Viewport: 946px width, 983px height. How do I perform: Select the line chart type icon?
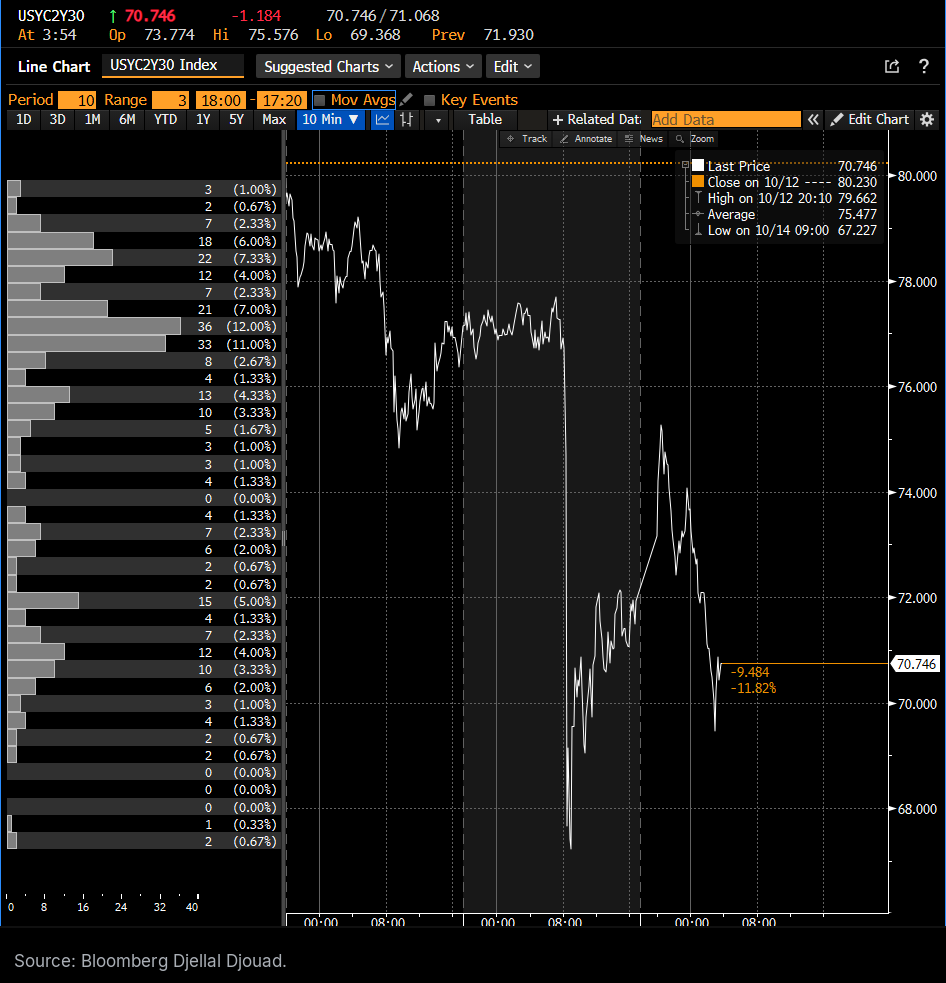[382, 120]
